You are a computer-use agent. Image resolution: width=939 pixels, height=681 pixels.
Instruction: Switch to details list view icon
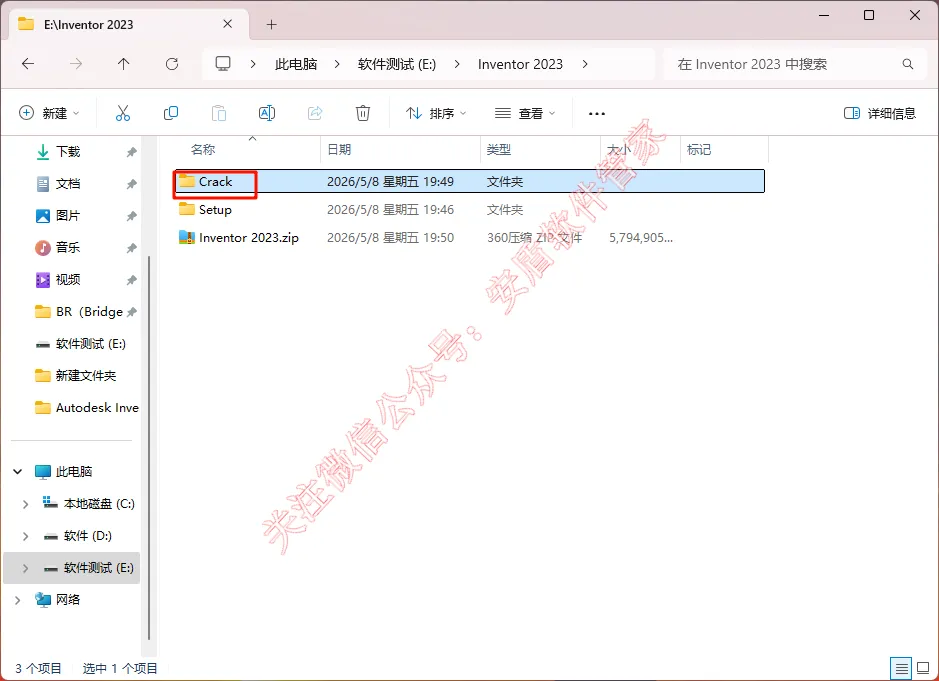[x=901, y=668]
